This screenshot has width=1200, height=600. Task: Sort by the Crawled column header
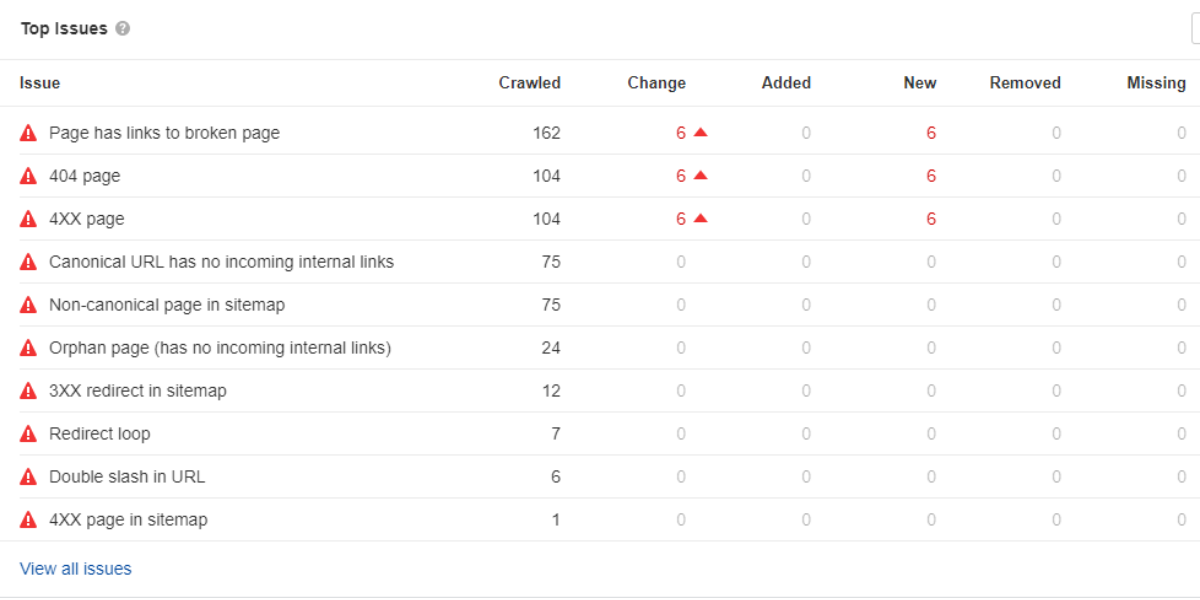529,83
